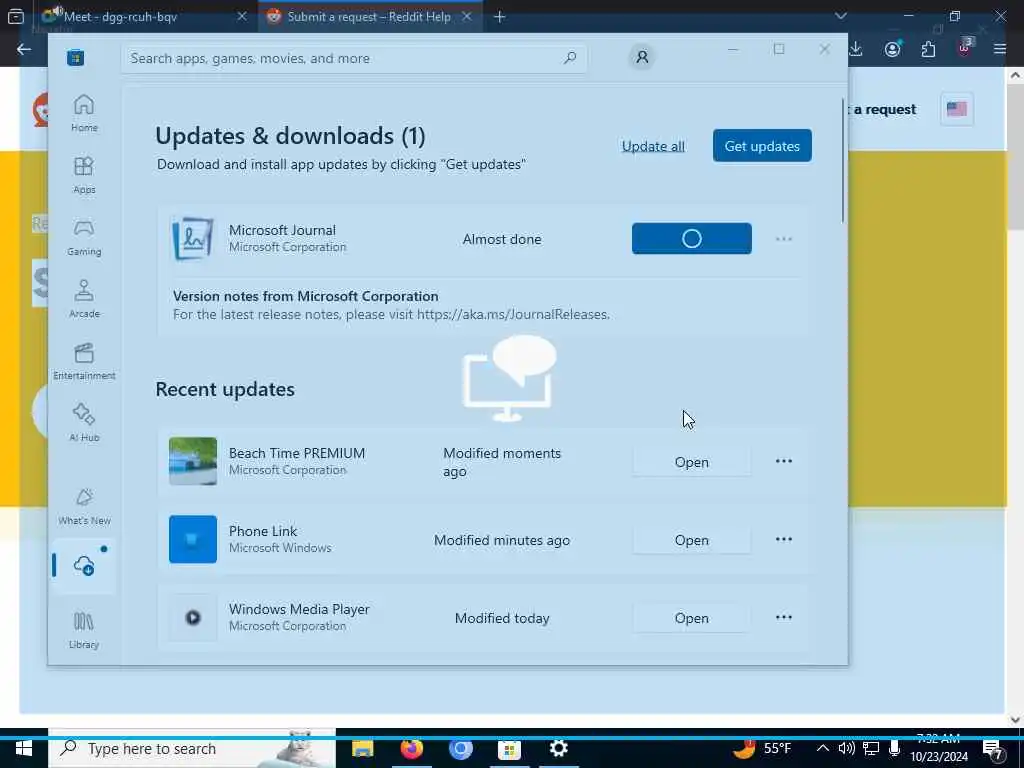Click the taskbar search box
This screenshot has width=1024, height=768.
coord(192,748)
